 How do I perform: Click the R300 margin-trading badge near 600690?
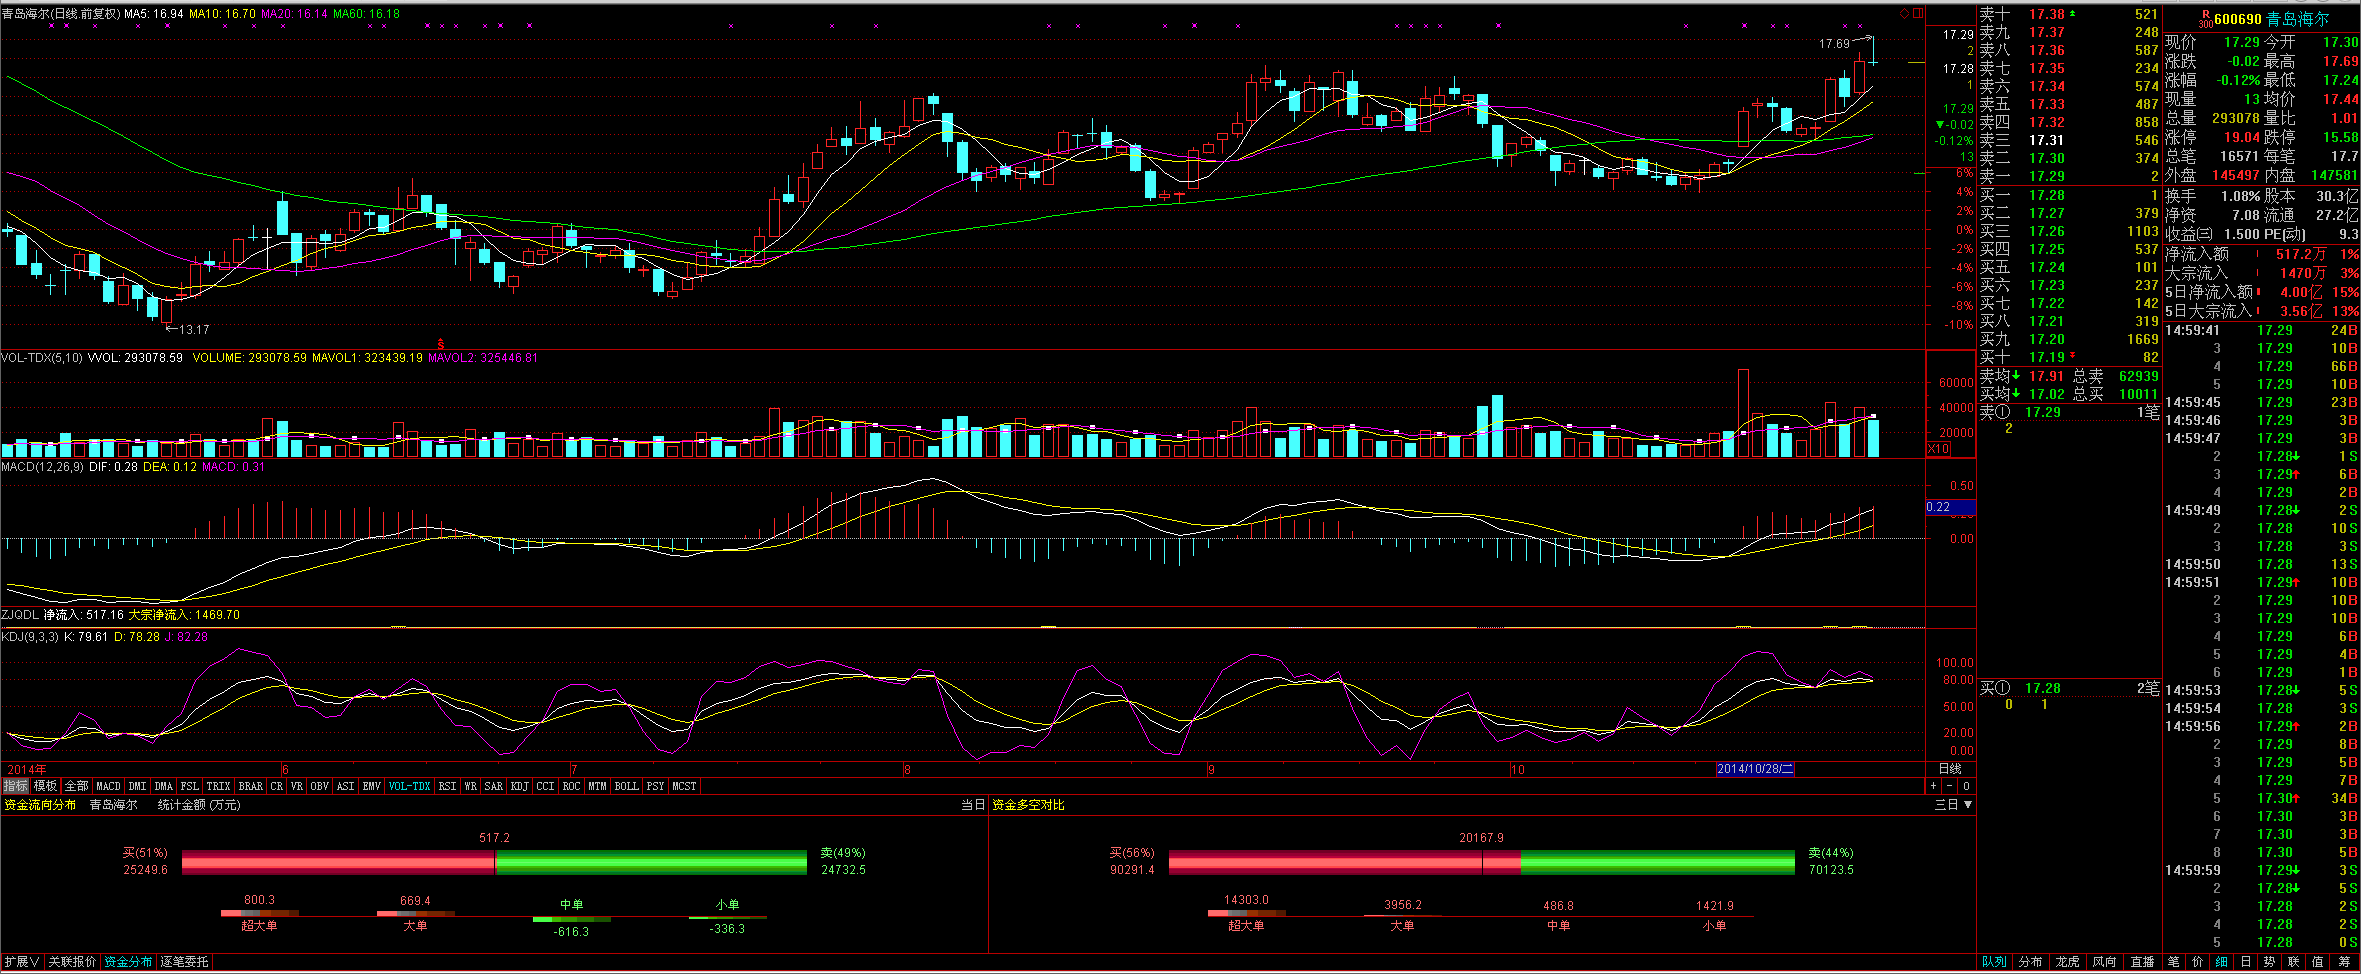(x=2204, y=19)
